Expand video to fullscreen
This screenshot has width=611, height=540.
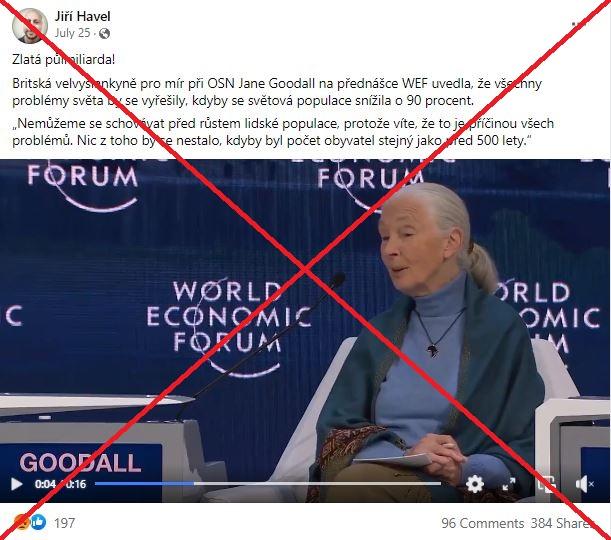(509, 484)
